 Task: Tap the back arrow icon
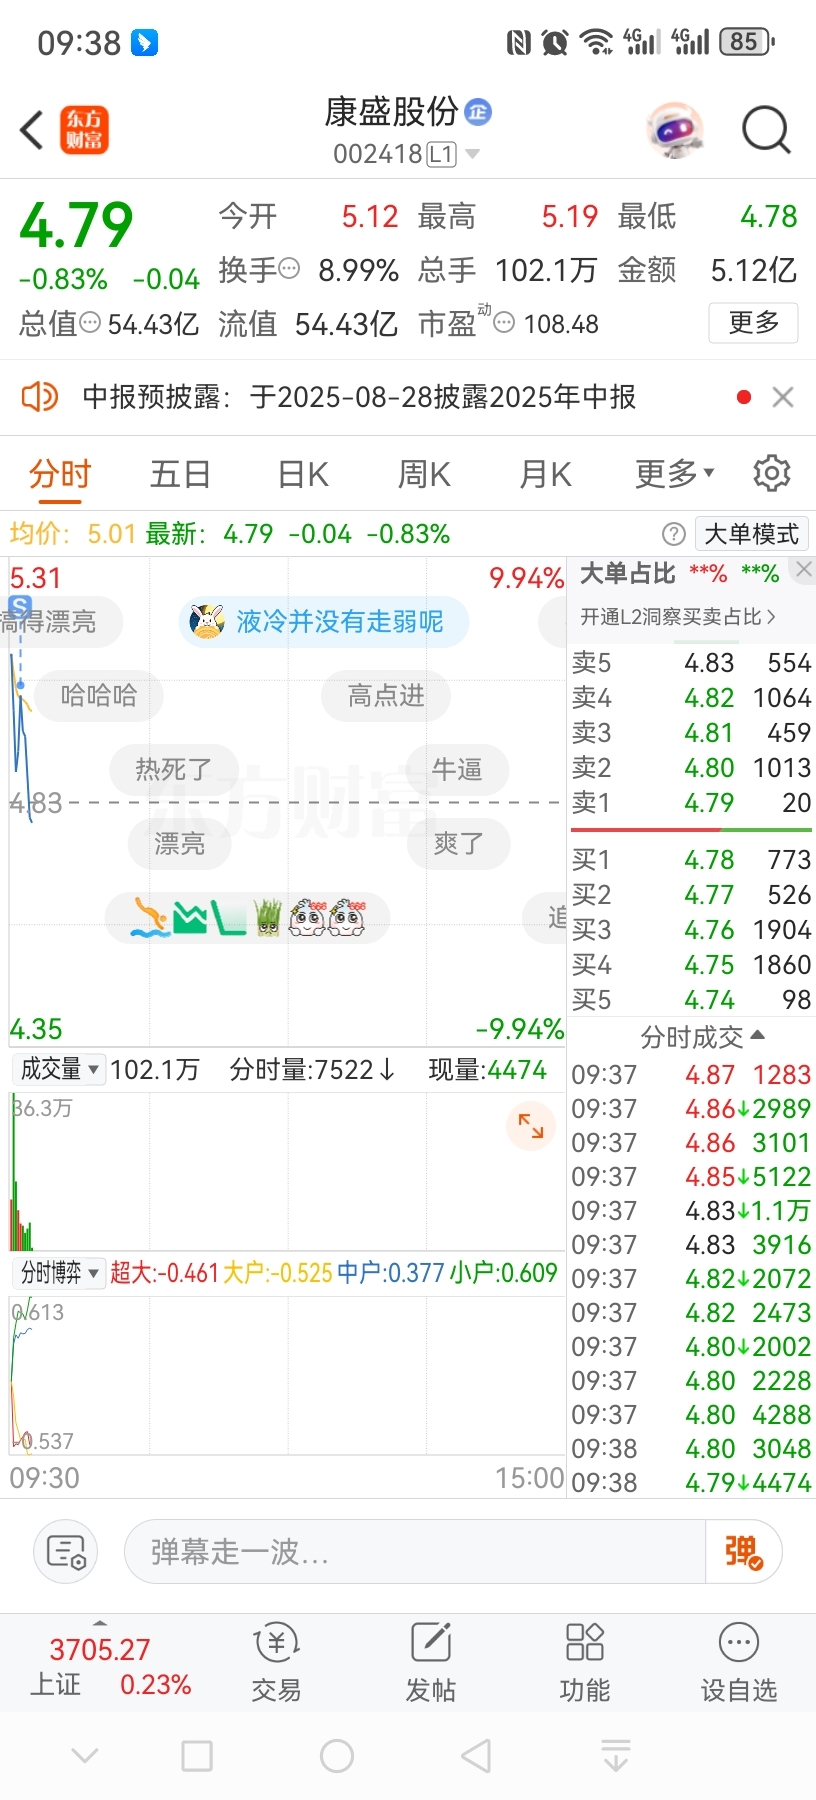[x=32, y=130]
